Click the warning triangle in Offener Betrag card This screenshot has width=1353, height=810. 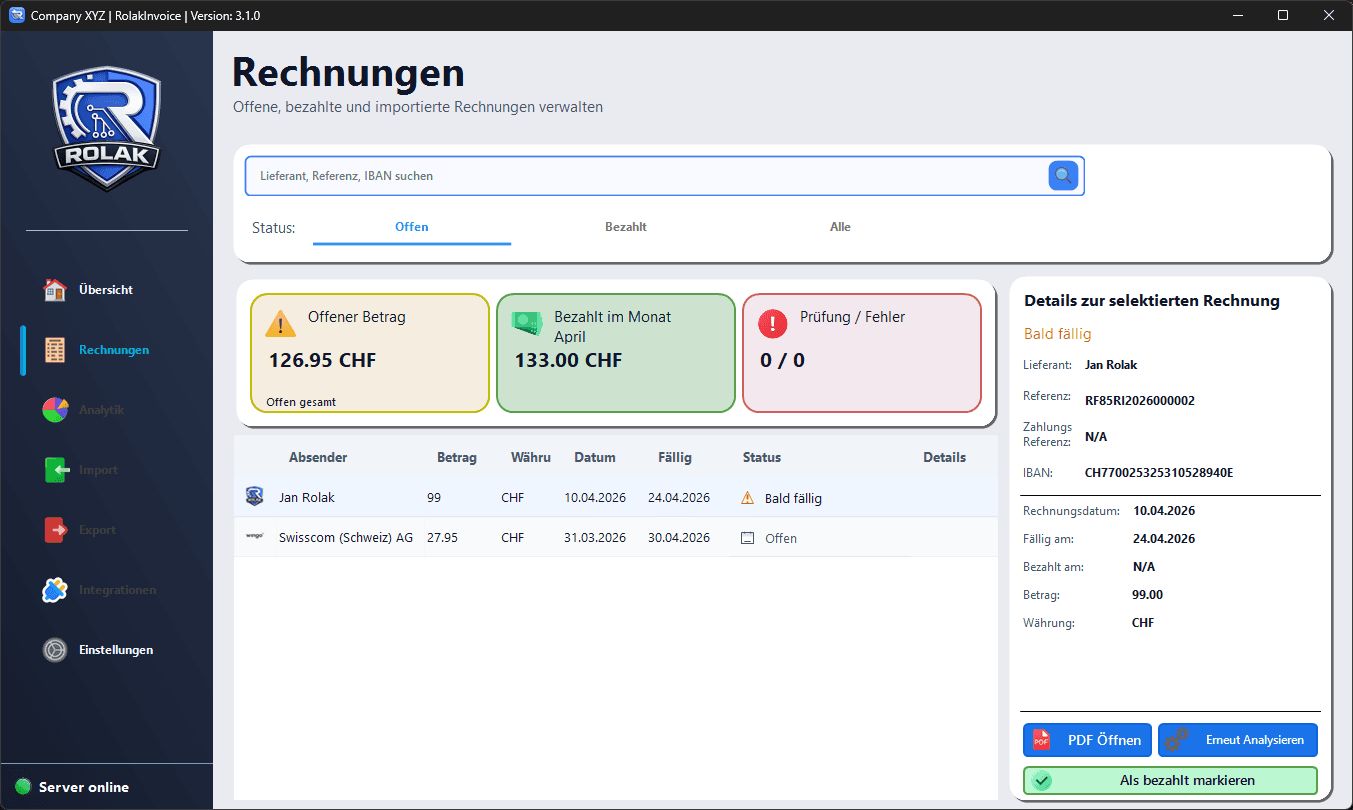(x=280, y=323)
